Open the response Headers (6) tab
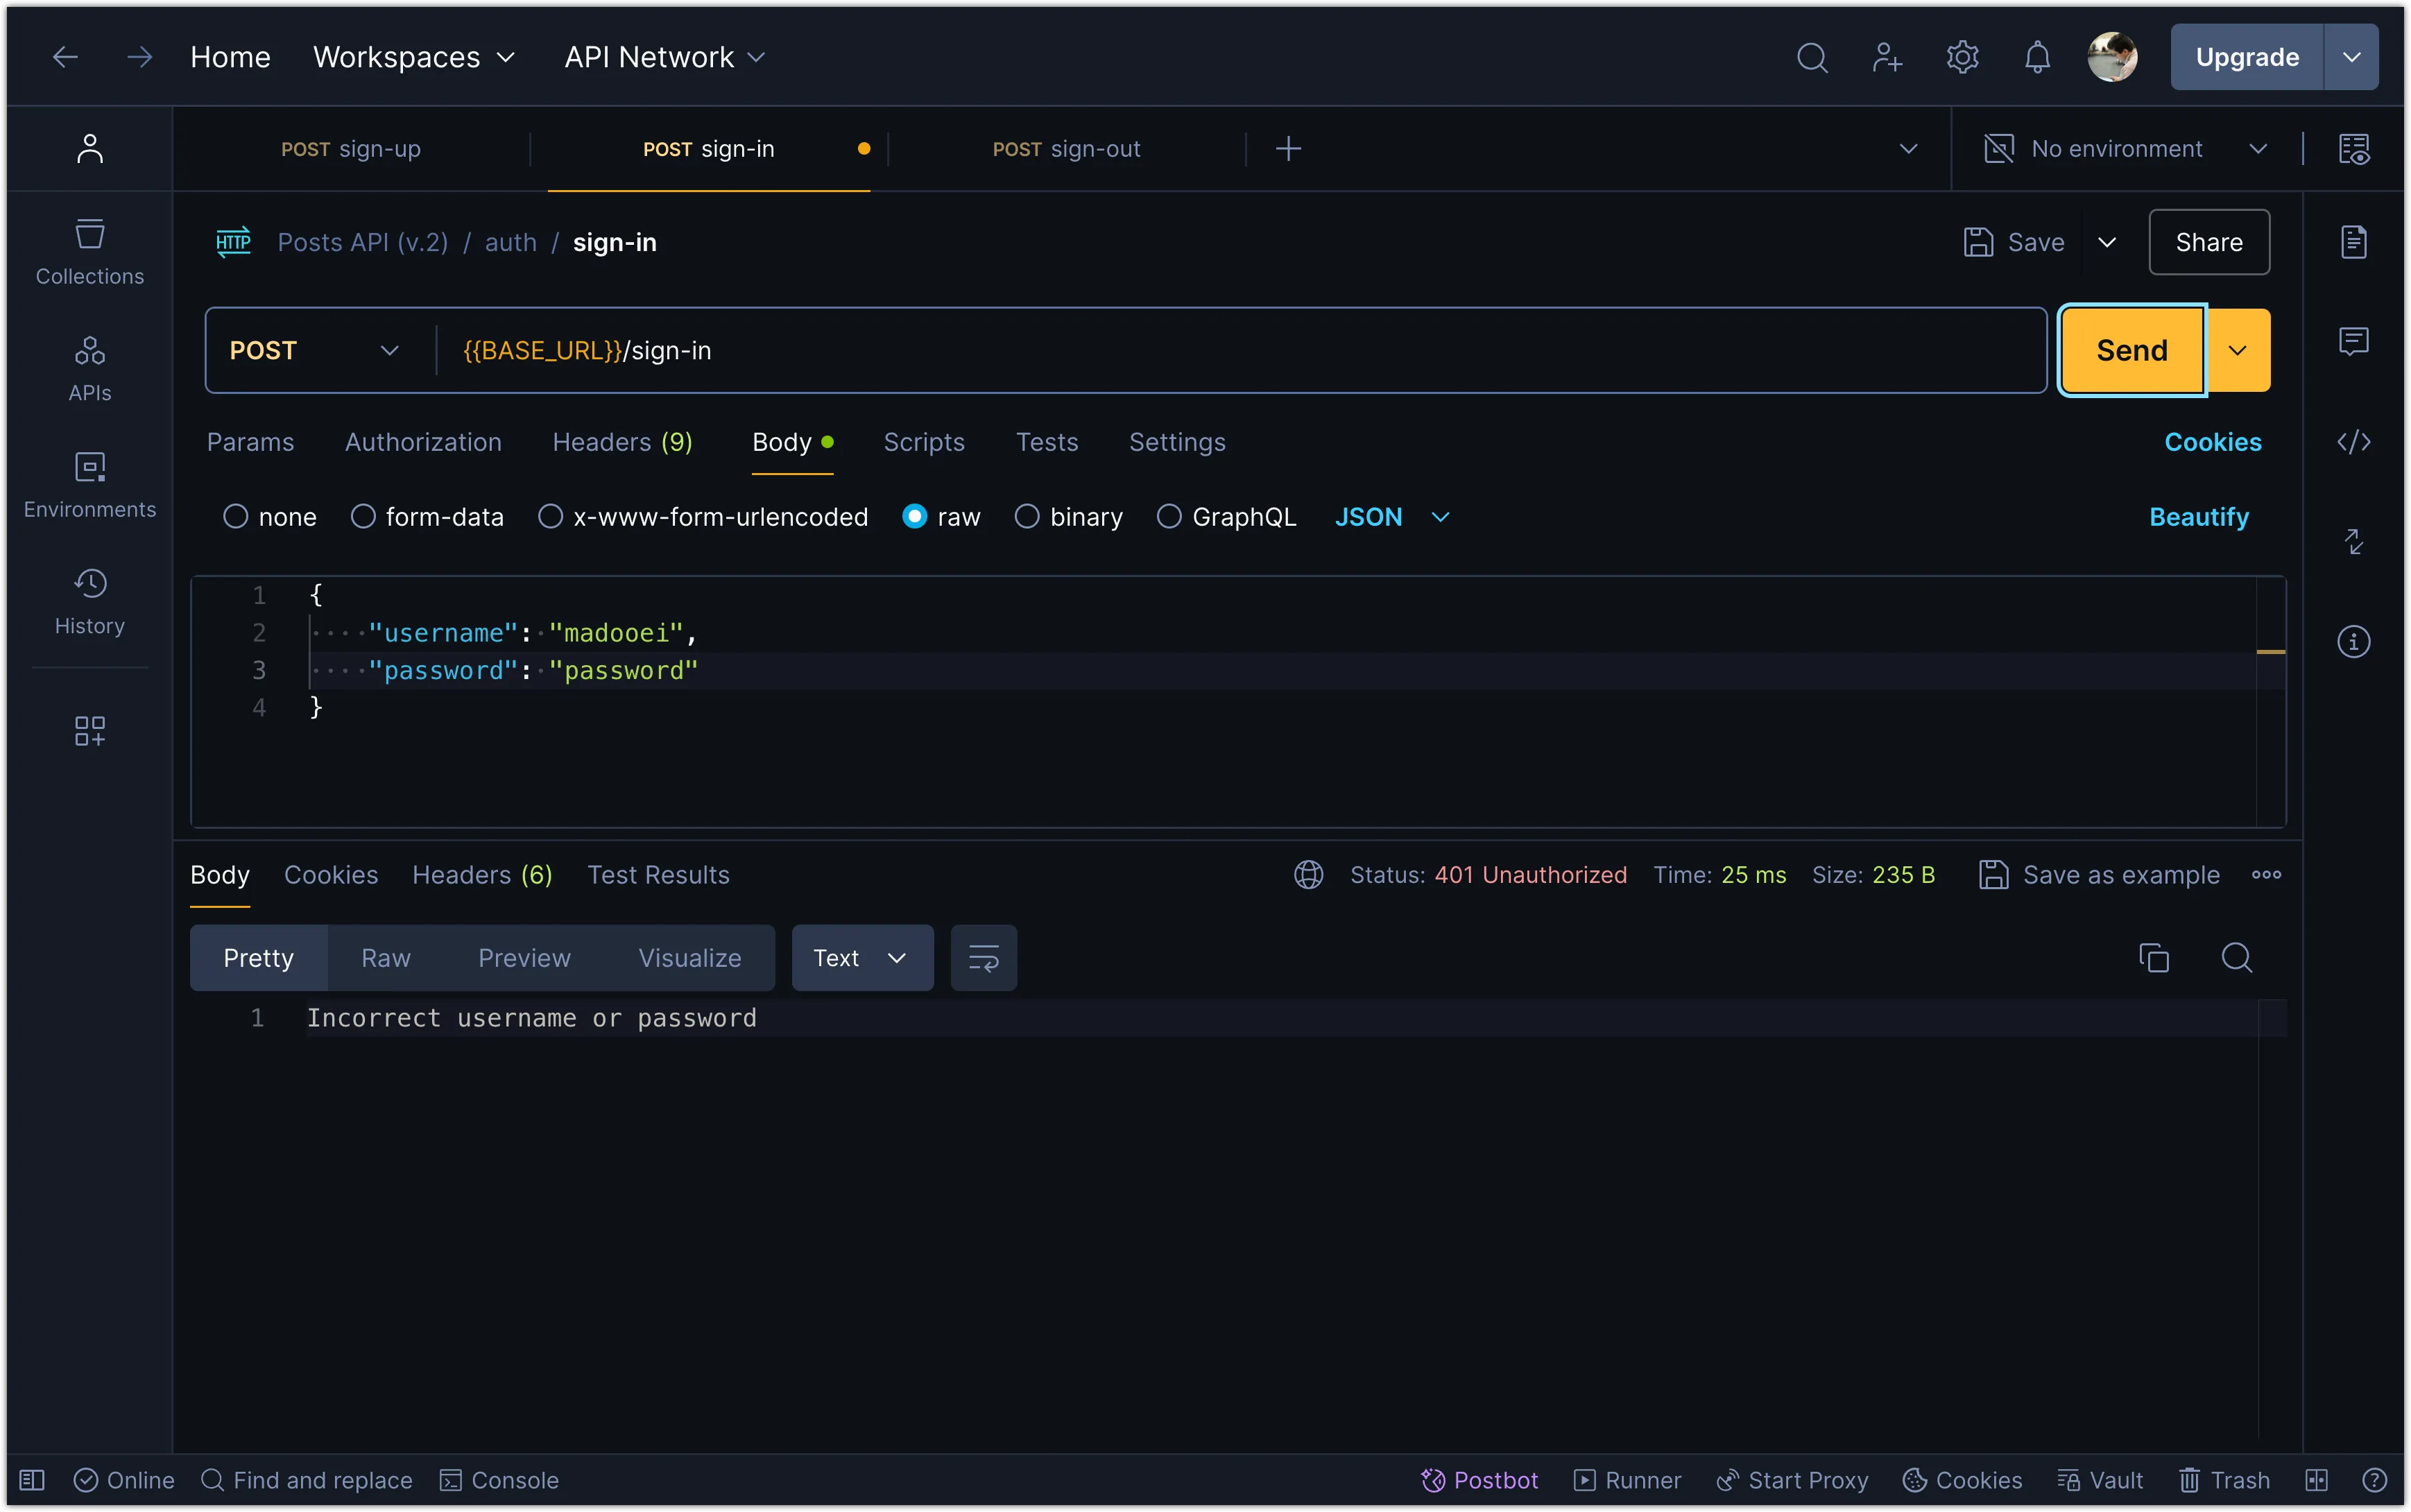 point(482,875)
